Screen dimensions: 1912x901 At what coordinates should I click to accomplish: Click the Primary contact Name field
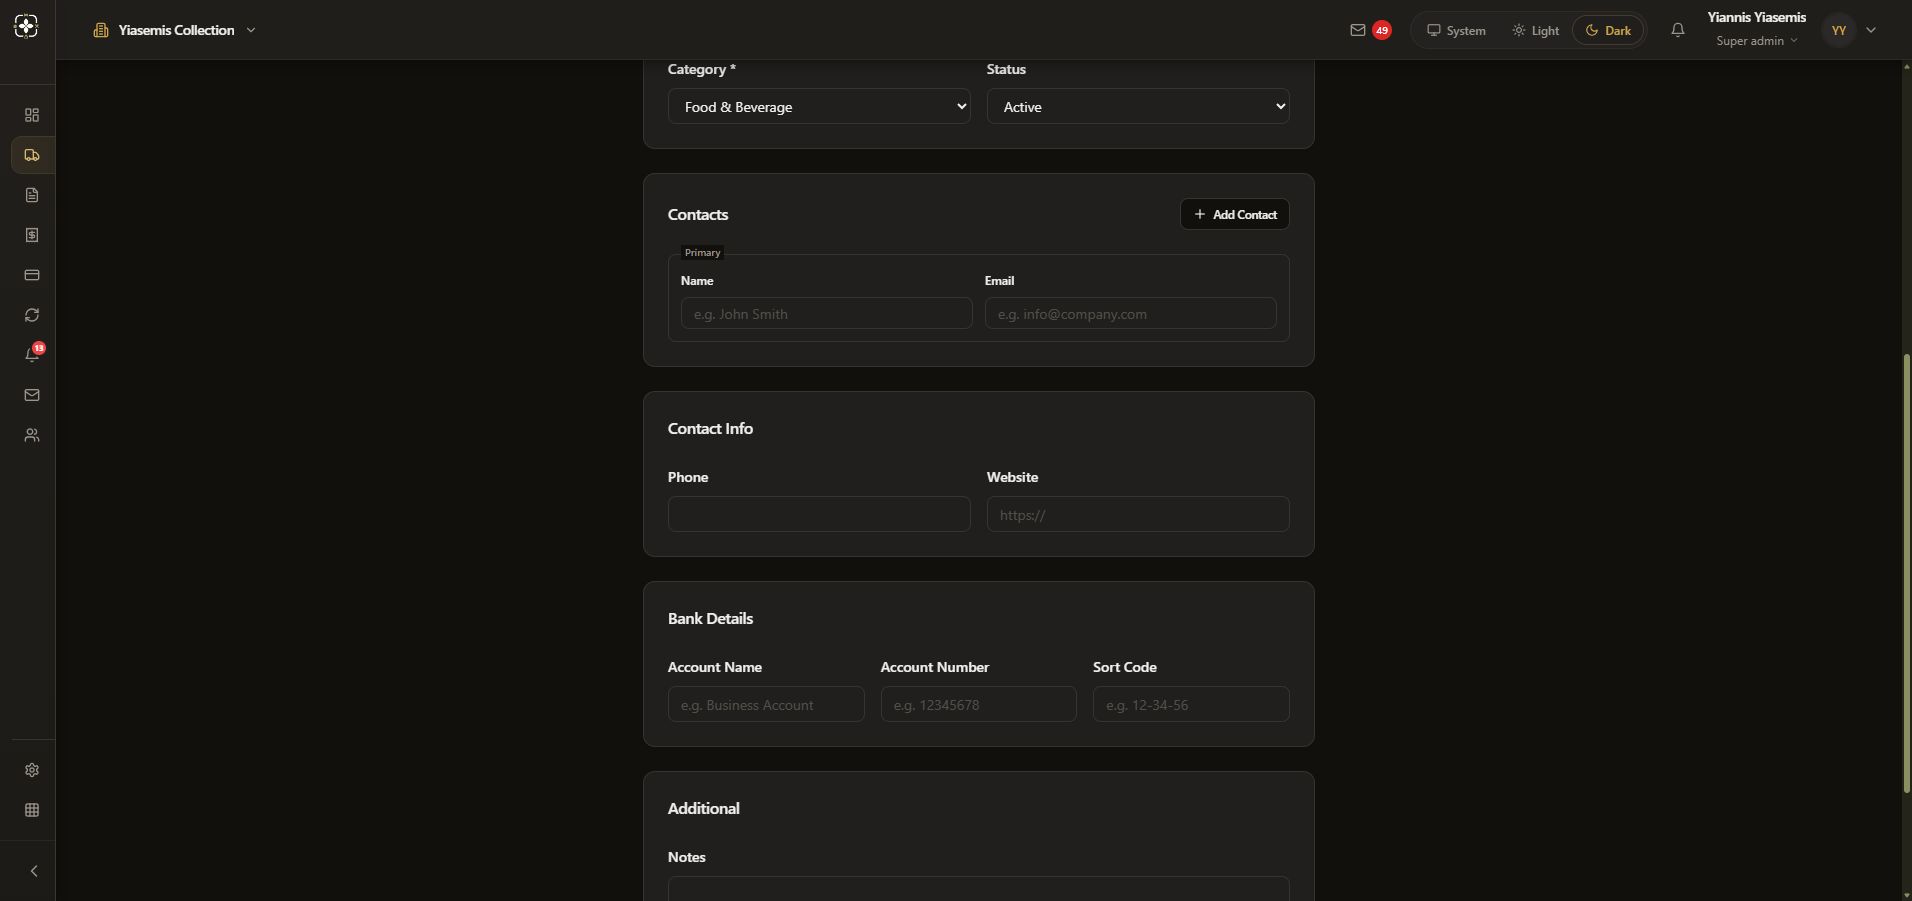(826, 313)
